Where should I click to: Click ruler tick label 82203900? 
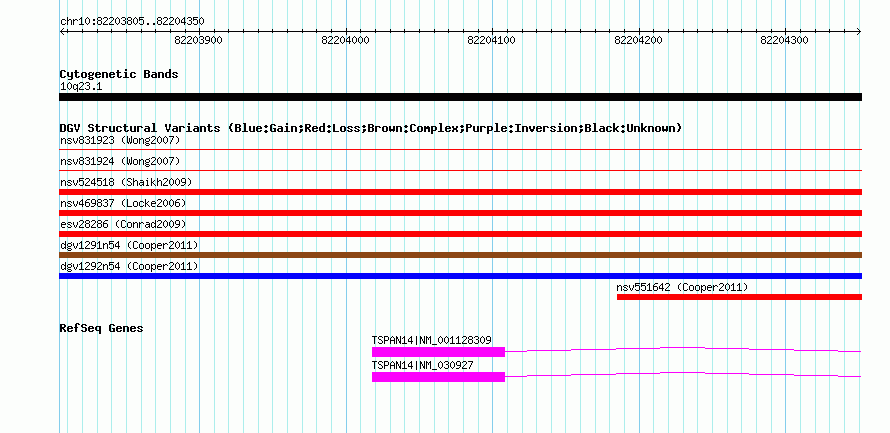(x=199, y=40)
